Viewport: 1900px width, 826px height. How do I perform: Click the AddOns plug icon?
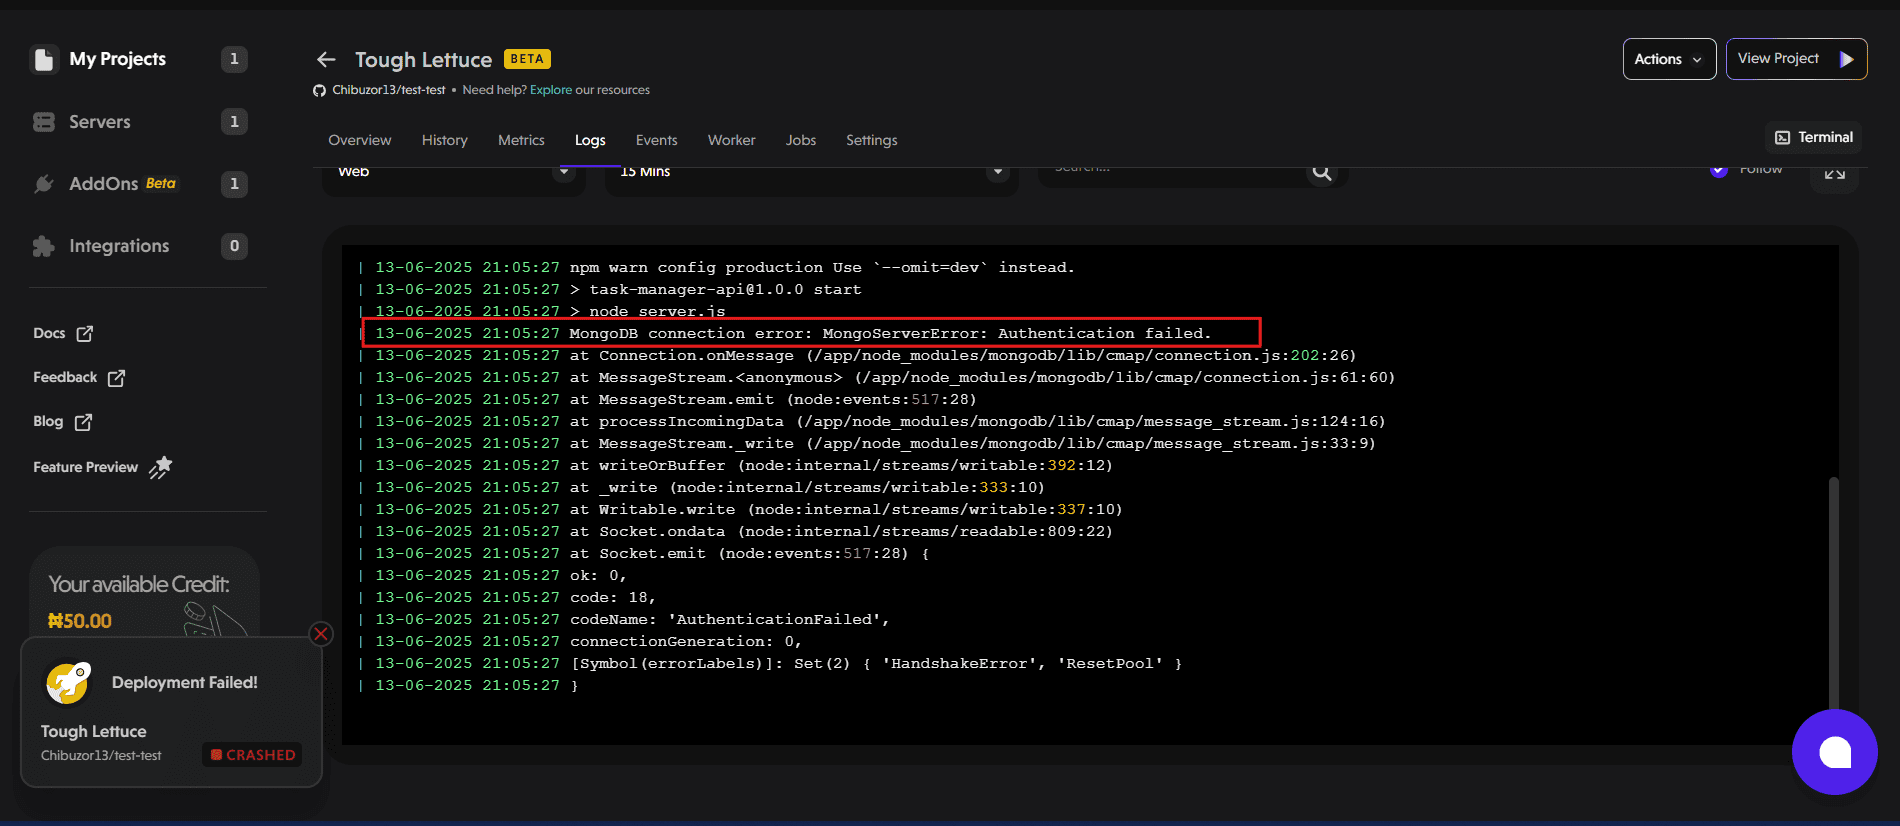pos(44,184)
